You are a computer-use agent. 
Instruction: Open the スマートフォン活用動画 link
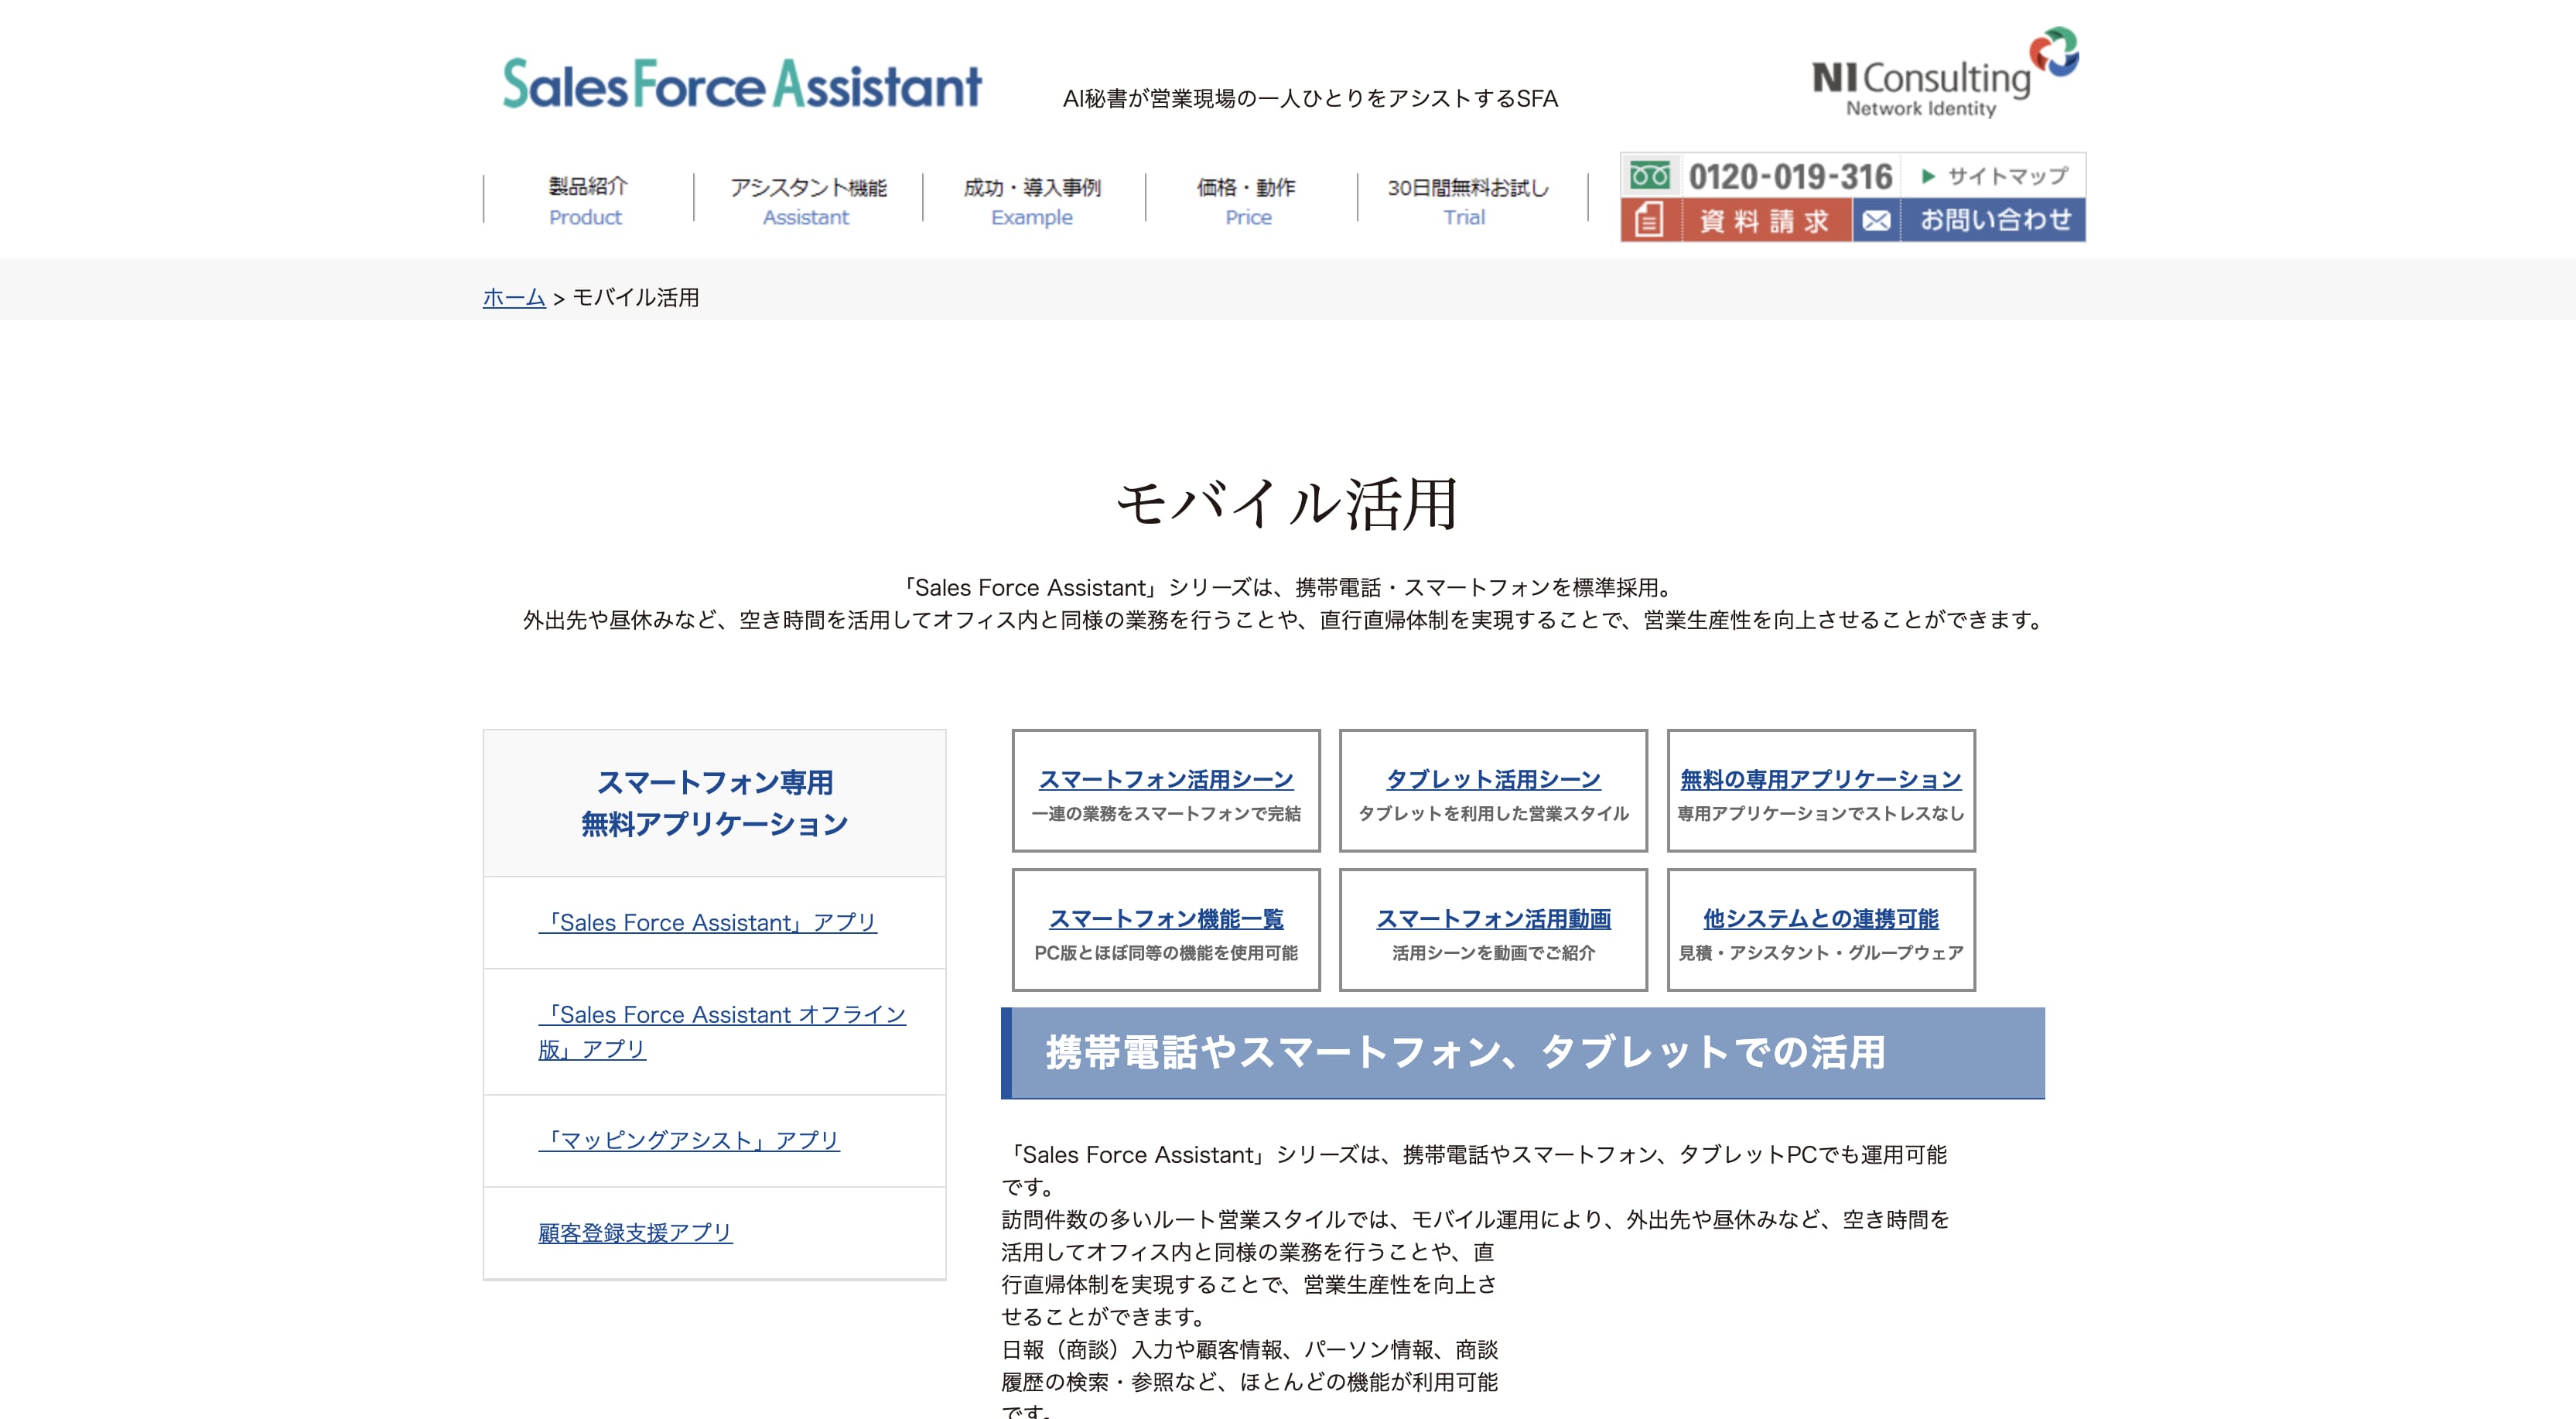click(x=1493, y=918)
